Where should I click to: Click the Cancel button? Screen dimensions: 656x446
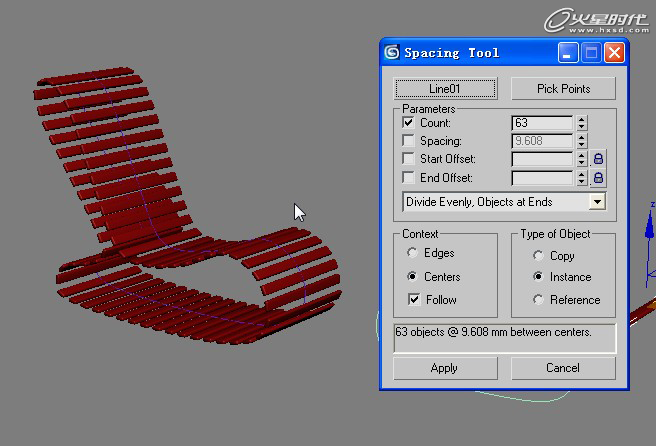[x=563, y=368]
